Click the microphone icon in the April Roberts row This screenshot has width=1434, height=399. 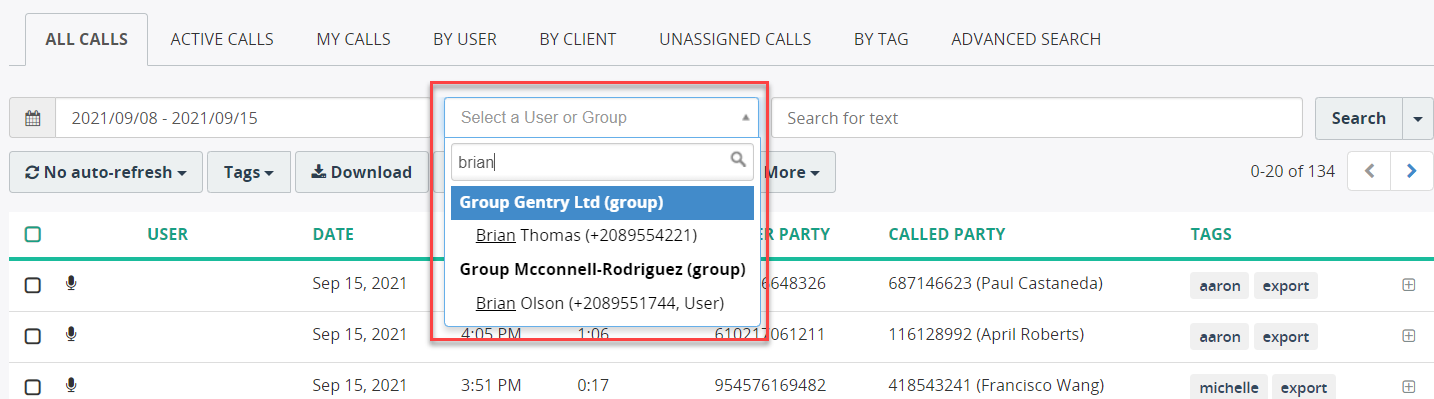71,334
